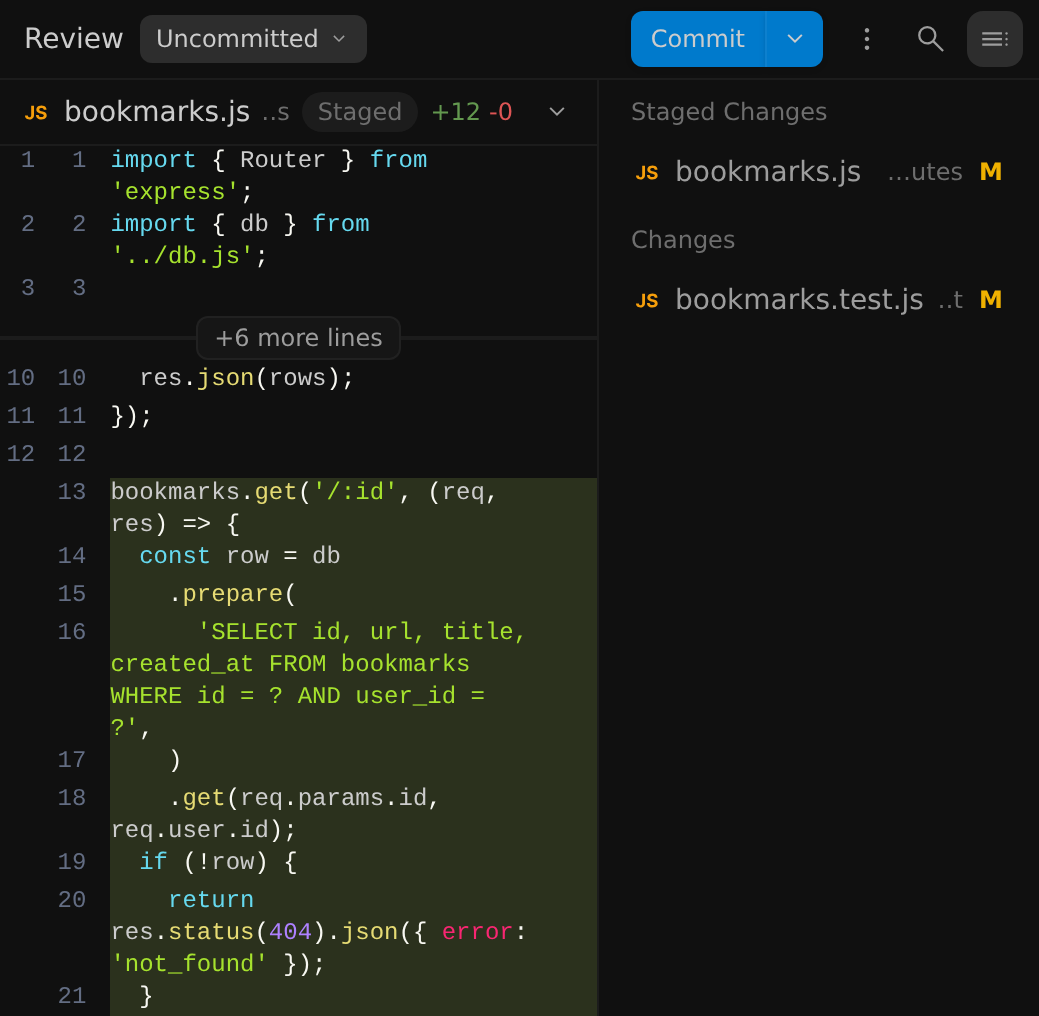Collapse the bookmarks.js diff with chevron
Screen dimensions: 1039x1016
point(557,112)
